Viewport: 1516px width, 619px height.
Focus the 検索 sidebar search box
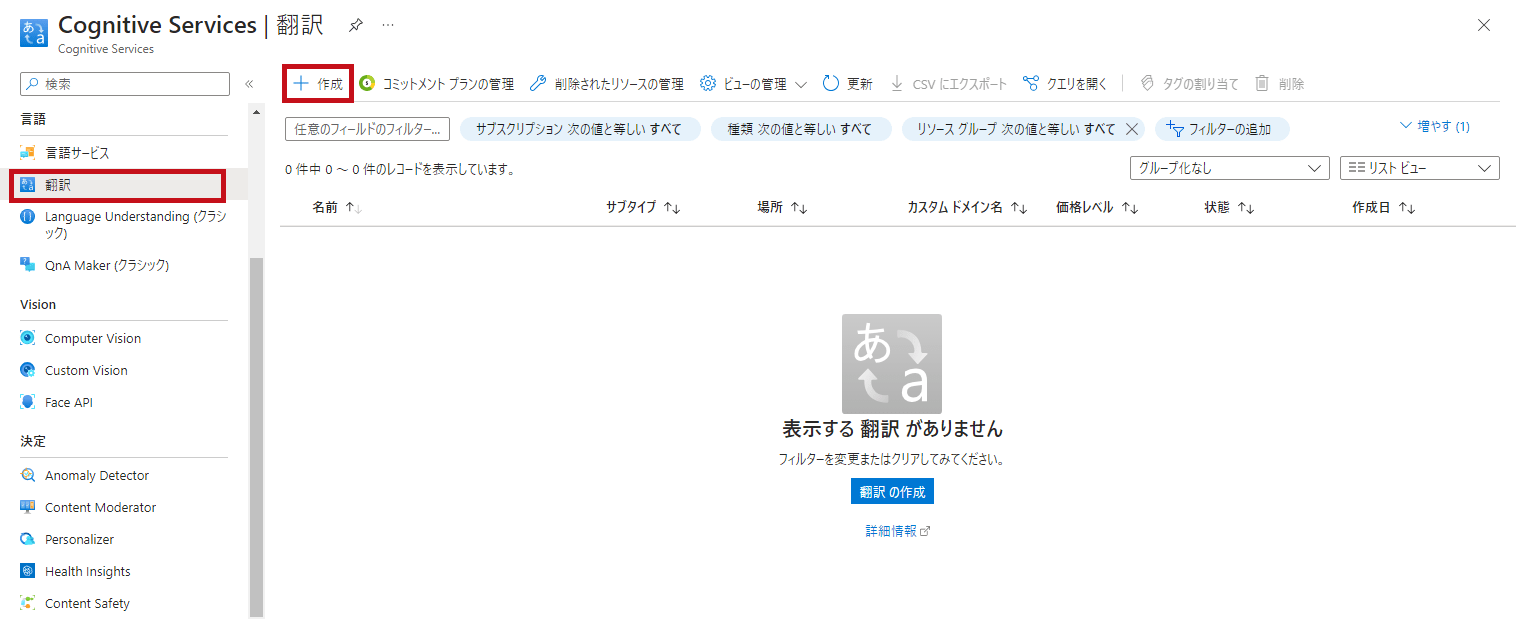(x=125, y=84)
